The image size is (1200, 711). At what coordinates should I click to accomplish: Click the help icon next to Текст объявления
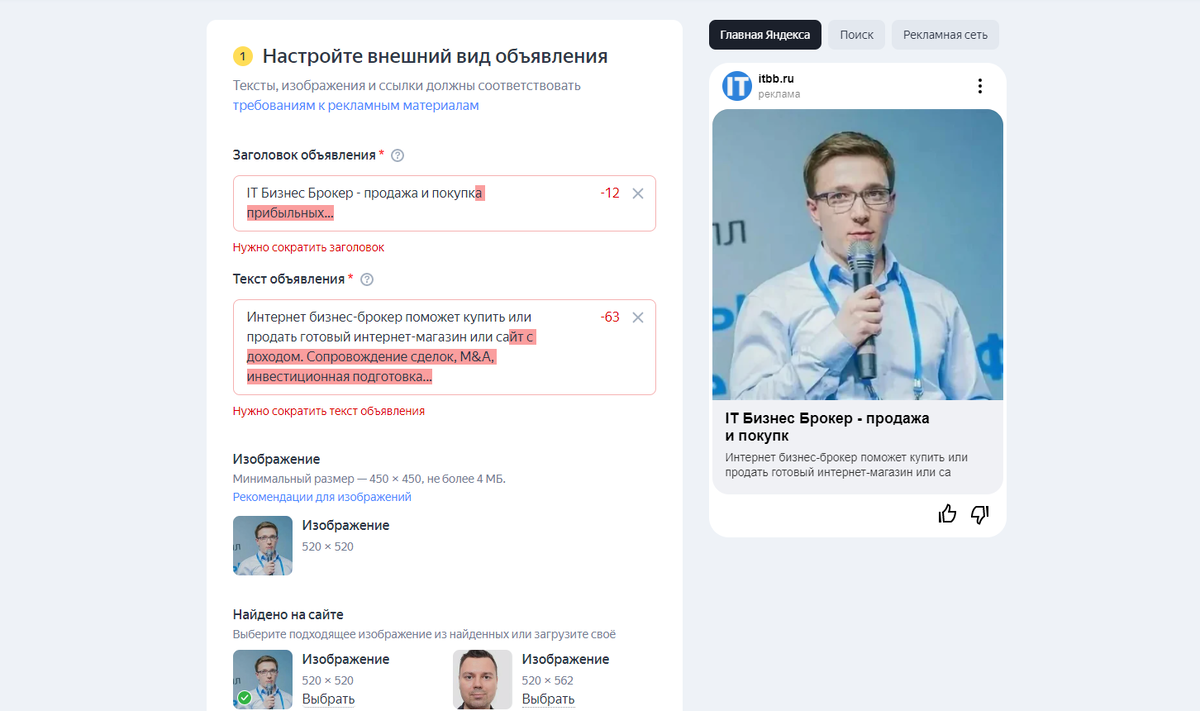pyautogui.click(x=367, y=279)
